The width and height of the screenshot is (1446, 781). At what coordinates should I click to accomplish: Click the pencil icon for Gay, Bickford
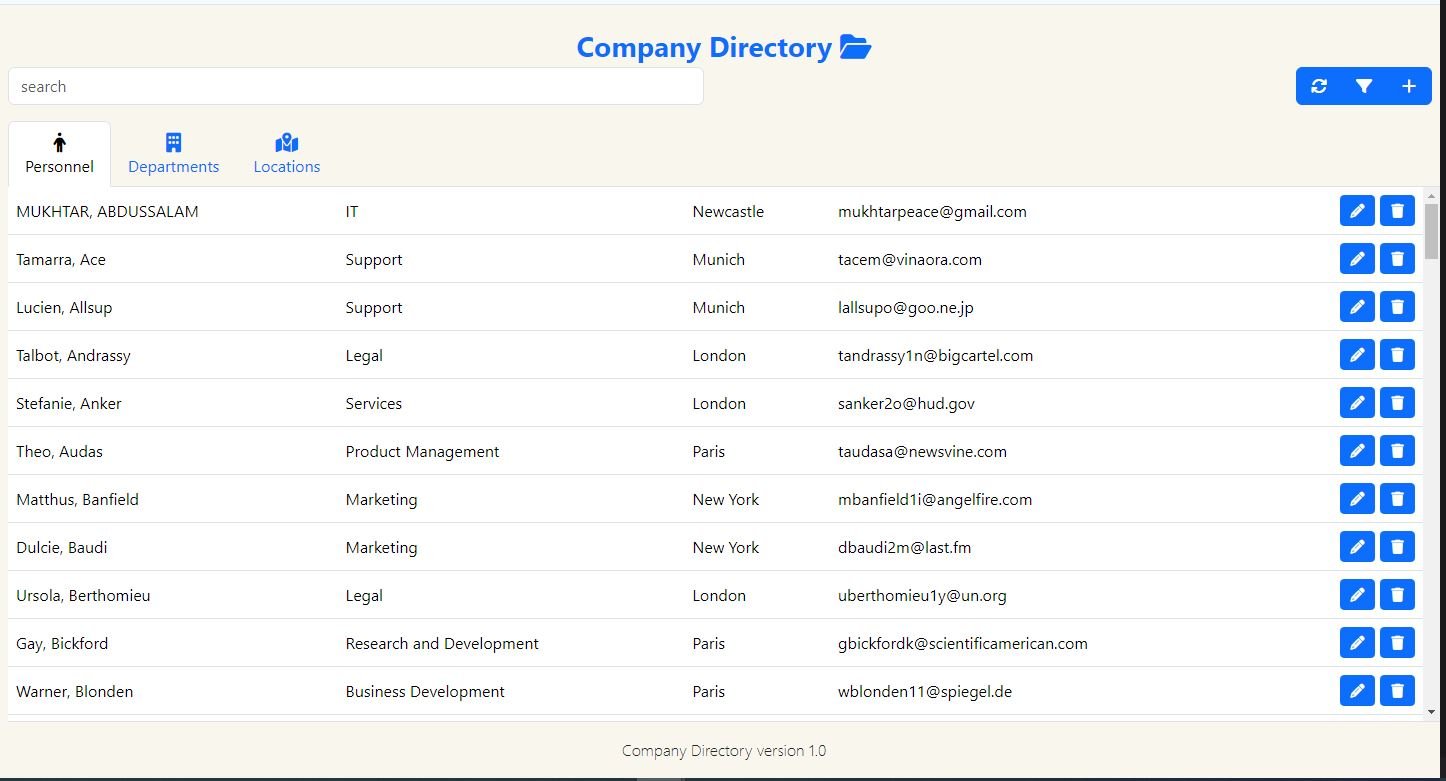pos(1357,643)
